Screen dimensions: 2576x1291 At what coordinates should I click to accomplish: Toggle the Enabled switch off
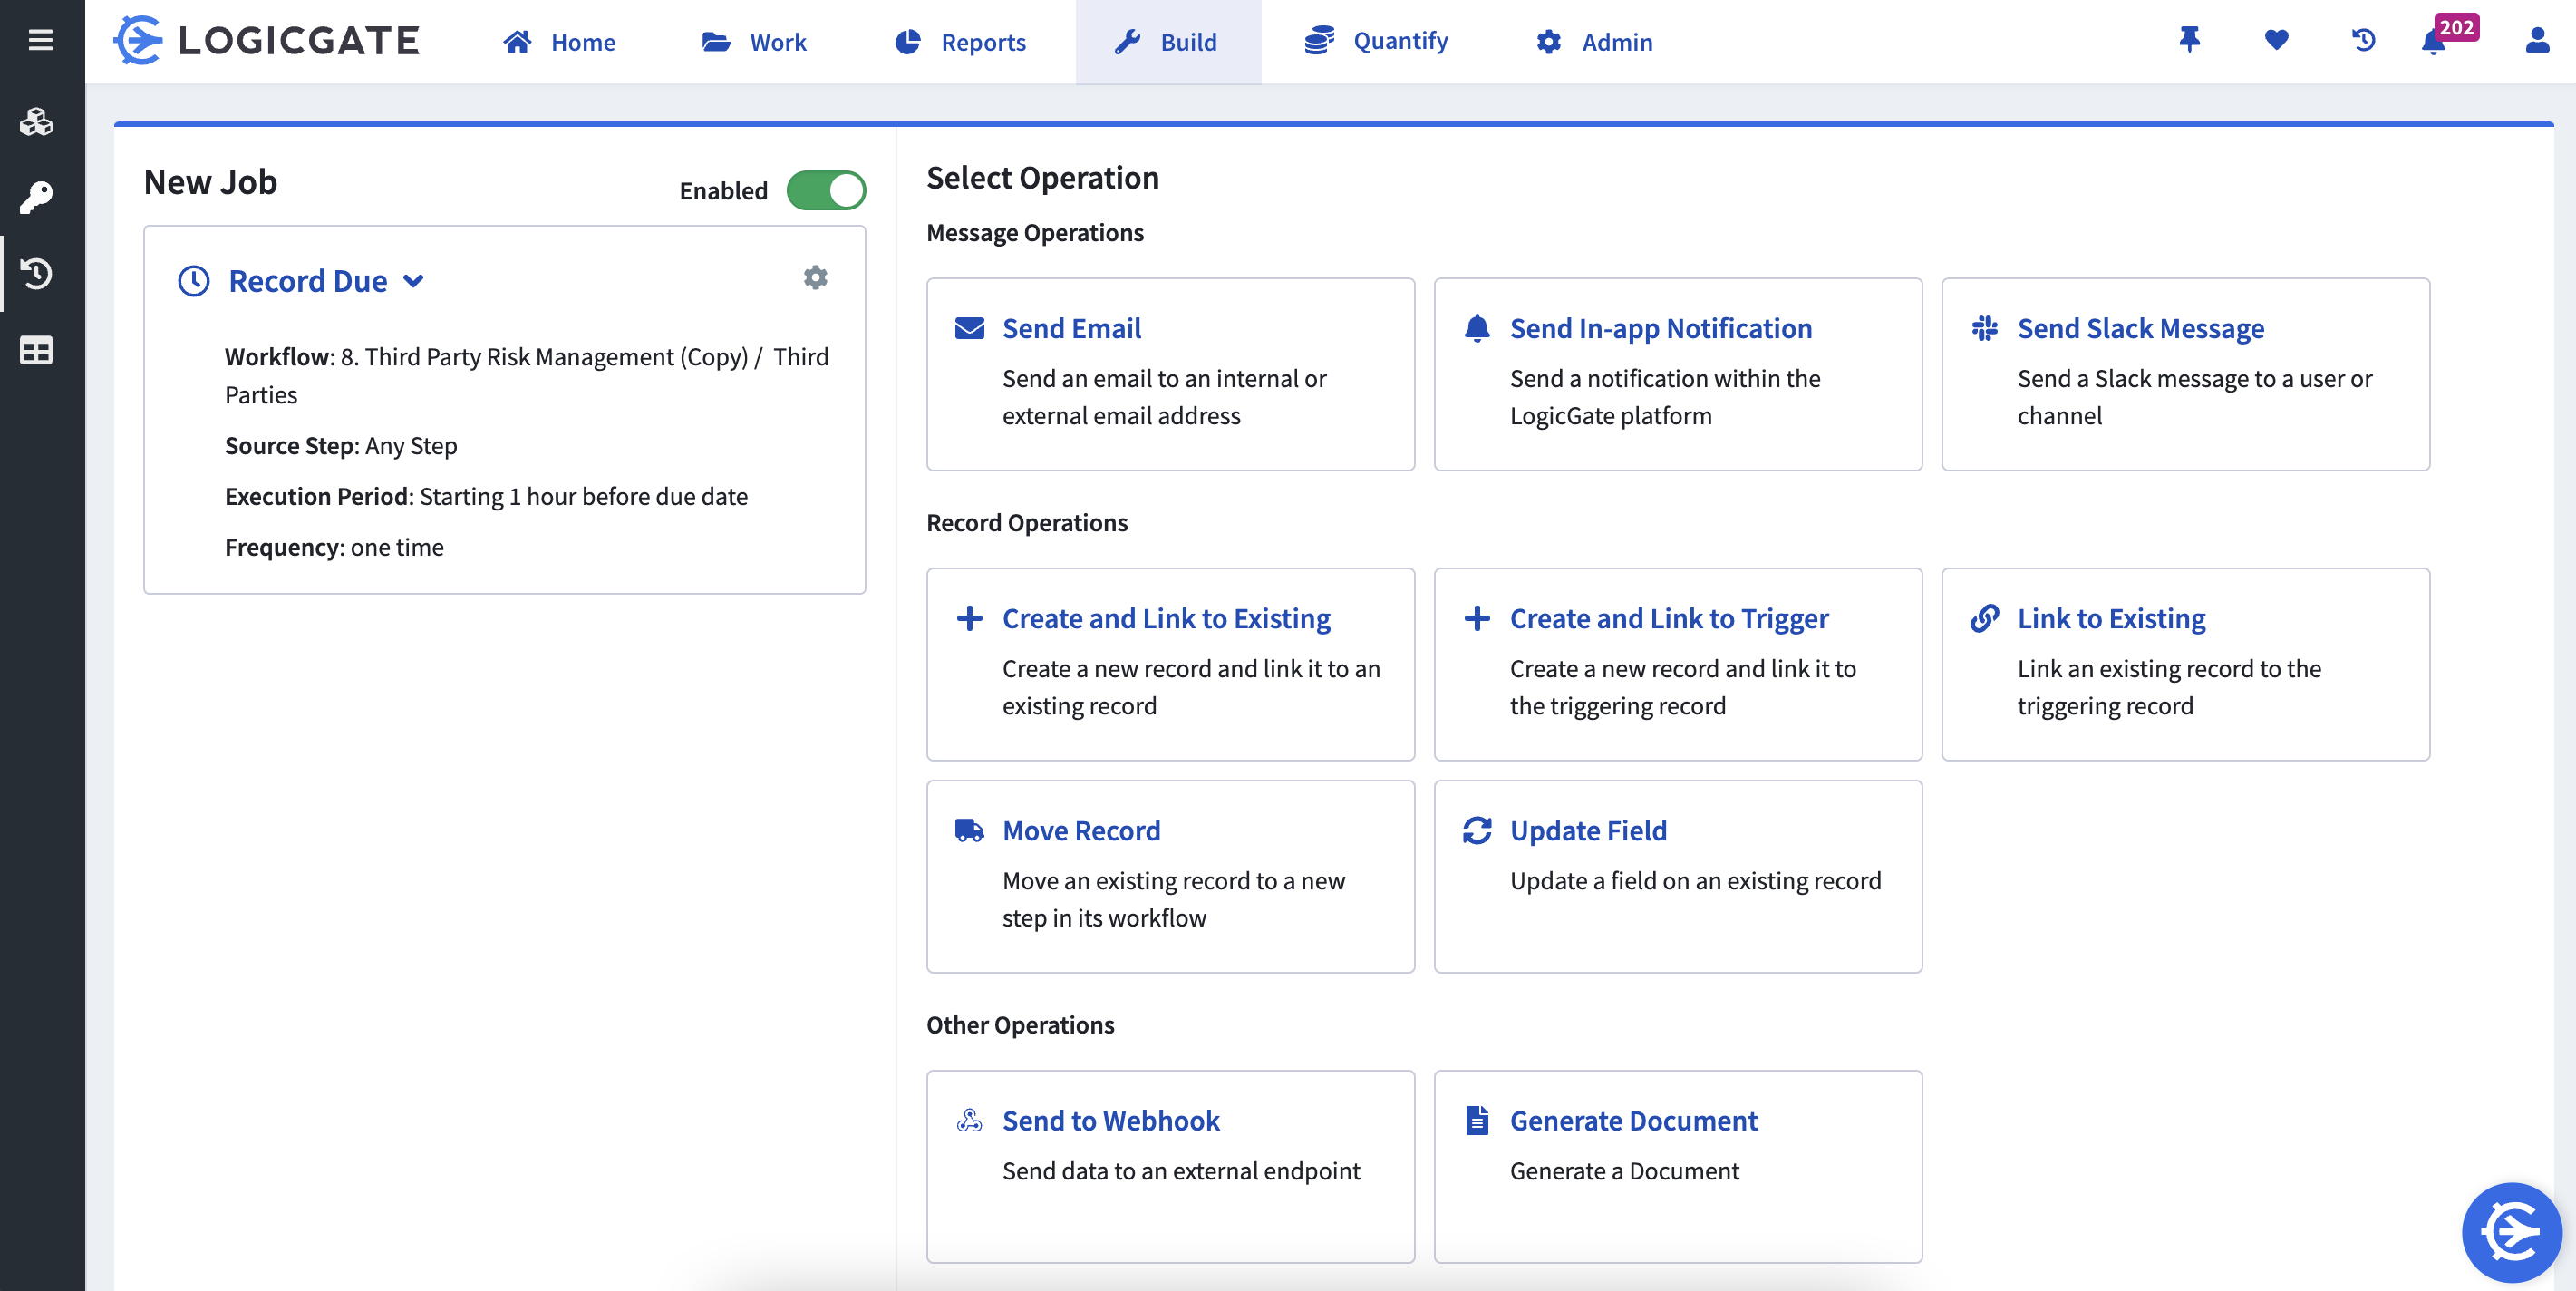(825, 190)
